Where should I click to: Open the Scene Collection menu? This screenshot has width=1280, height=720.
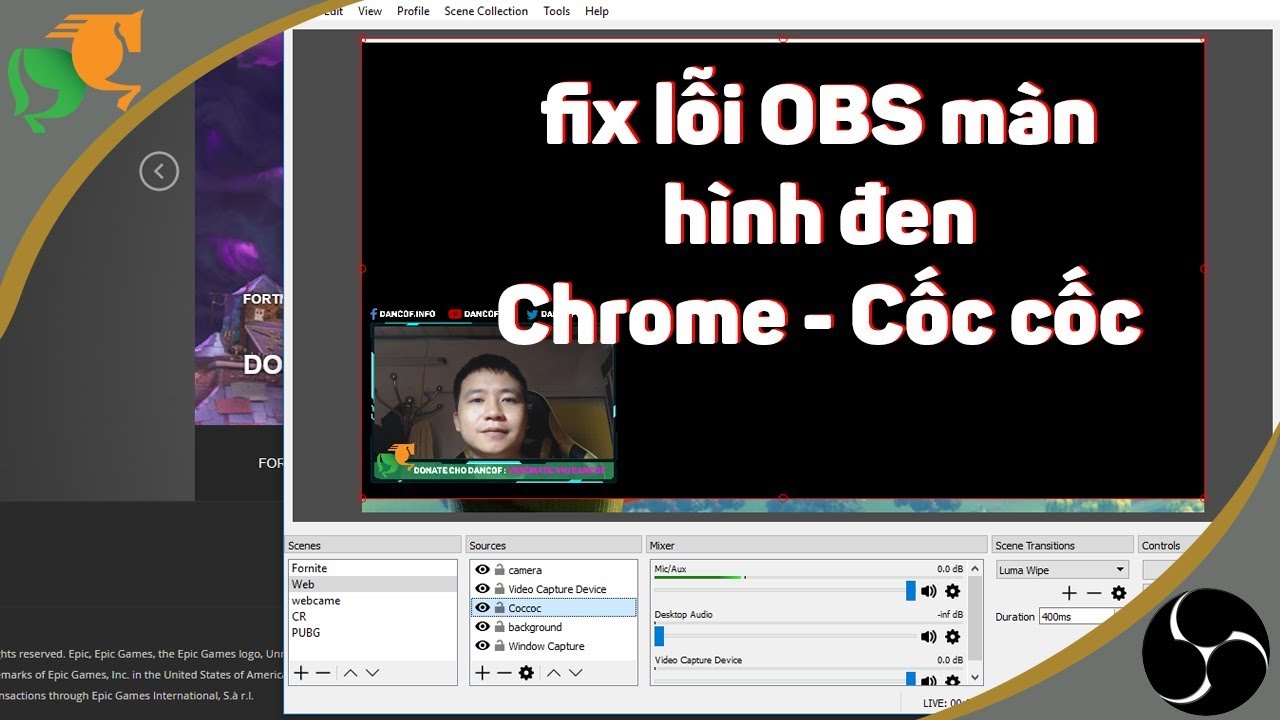(486, 11)
